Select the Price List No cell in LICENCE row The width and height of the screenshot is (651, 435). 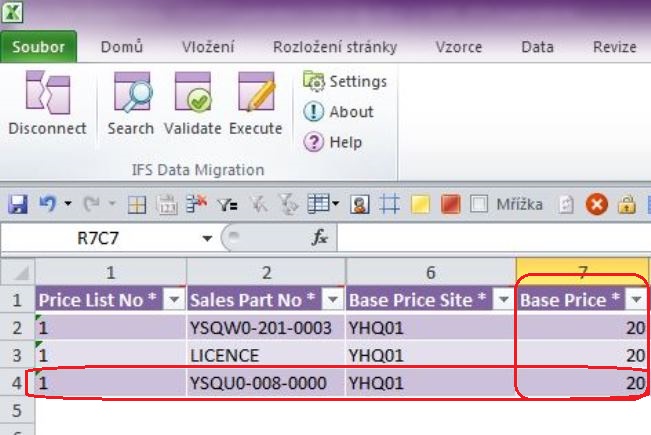(x=110, y=355)
